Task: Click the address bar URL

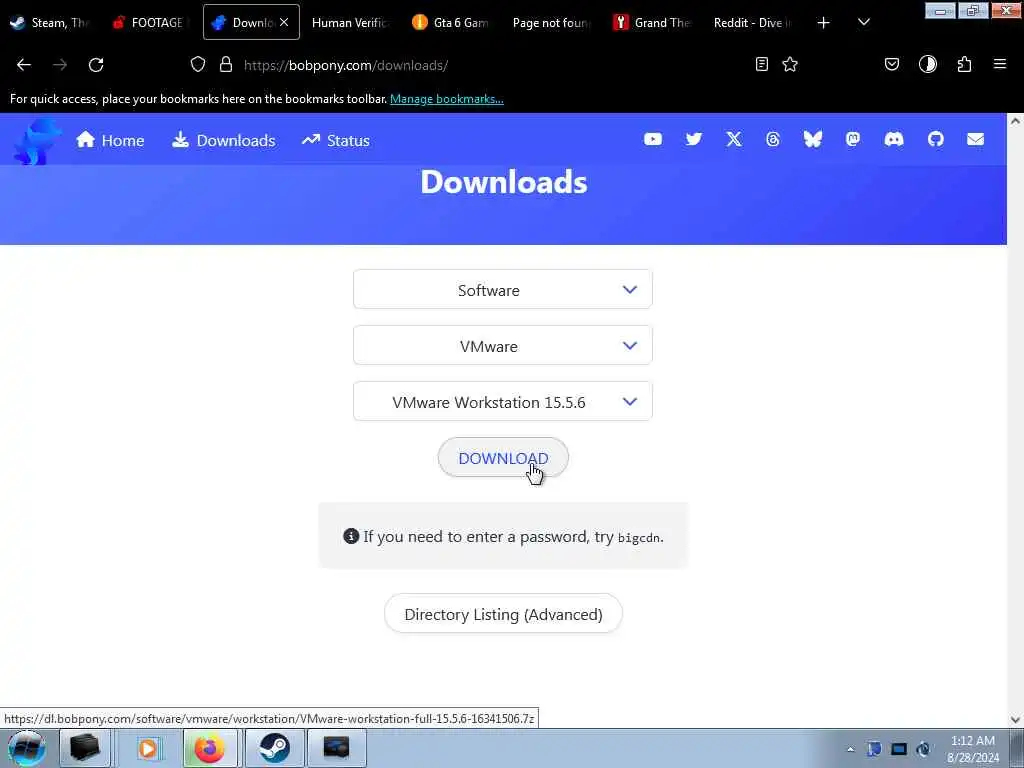Action: tap(345, 65)
